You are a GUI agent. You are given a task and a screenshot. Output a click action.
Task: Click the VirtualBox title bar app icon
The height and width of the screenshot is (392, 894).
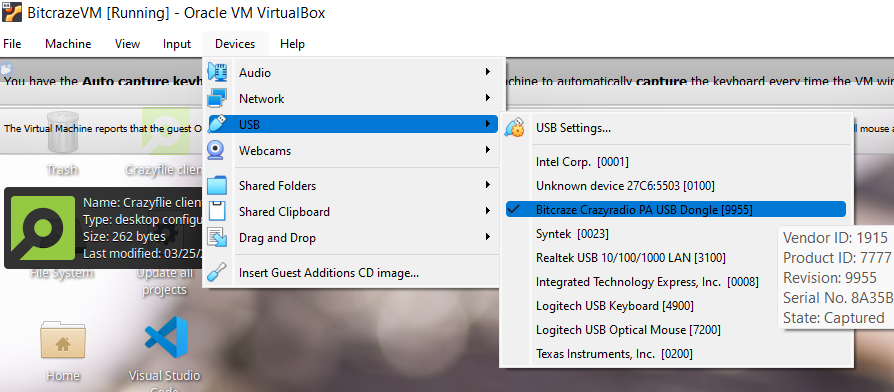11,12
